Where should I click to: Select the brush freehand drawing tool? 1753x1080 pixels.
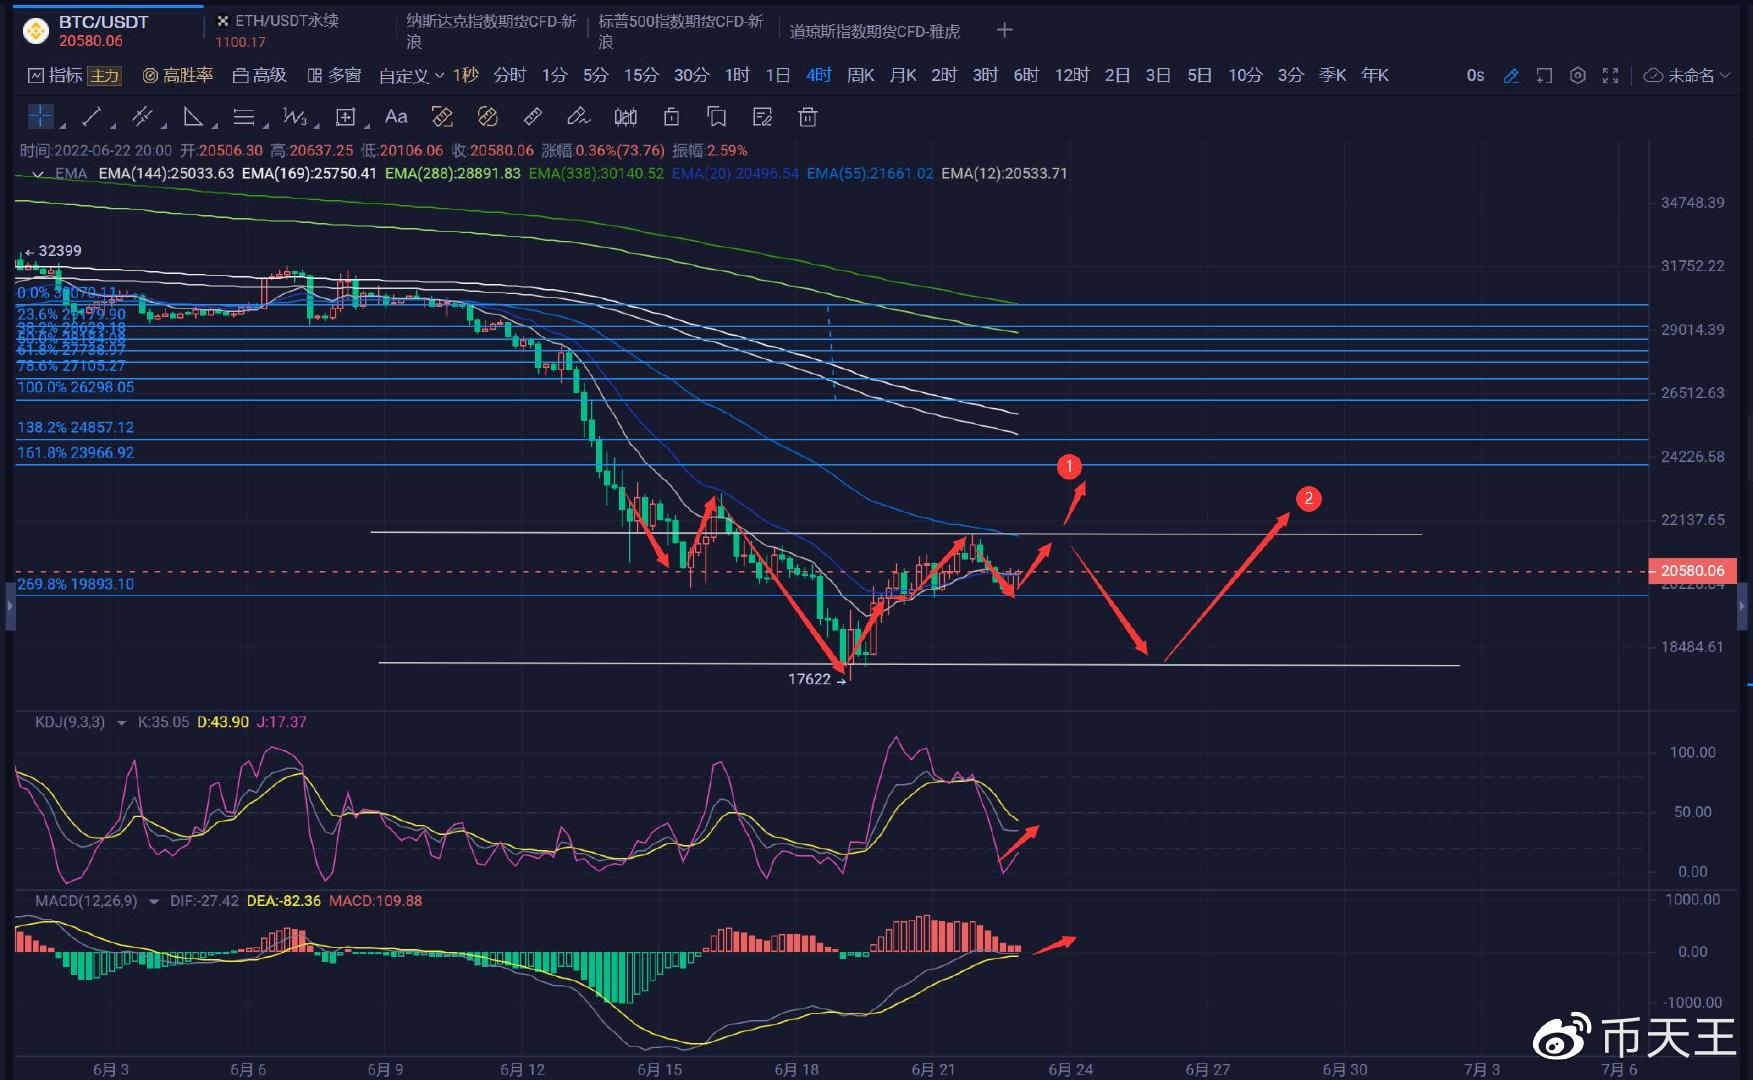pyautogui.click(x=580, y=117)
